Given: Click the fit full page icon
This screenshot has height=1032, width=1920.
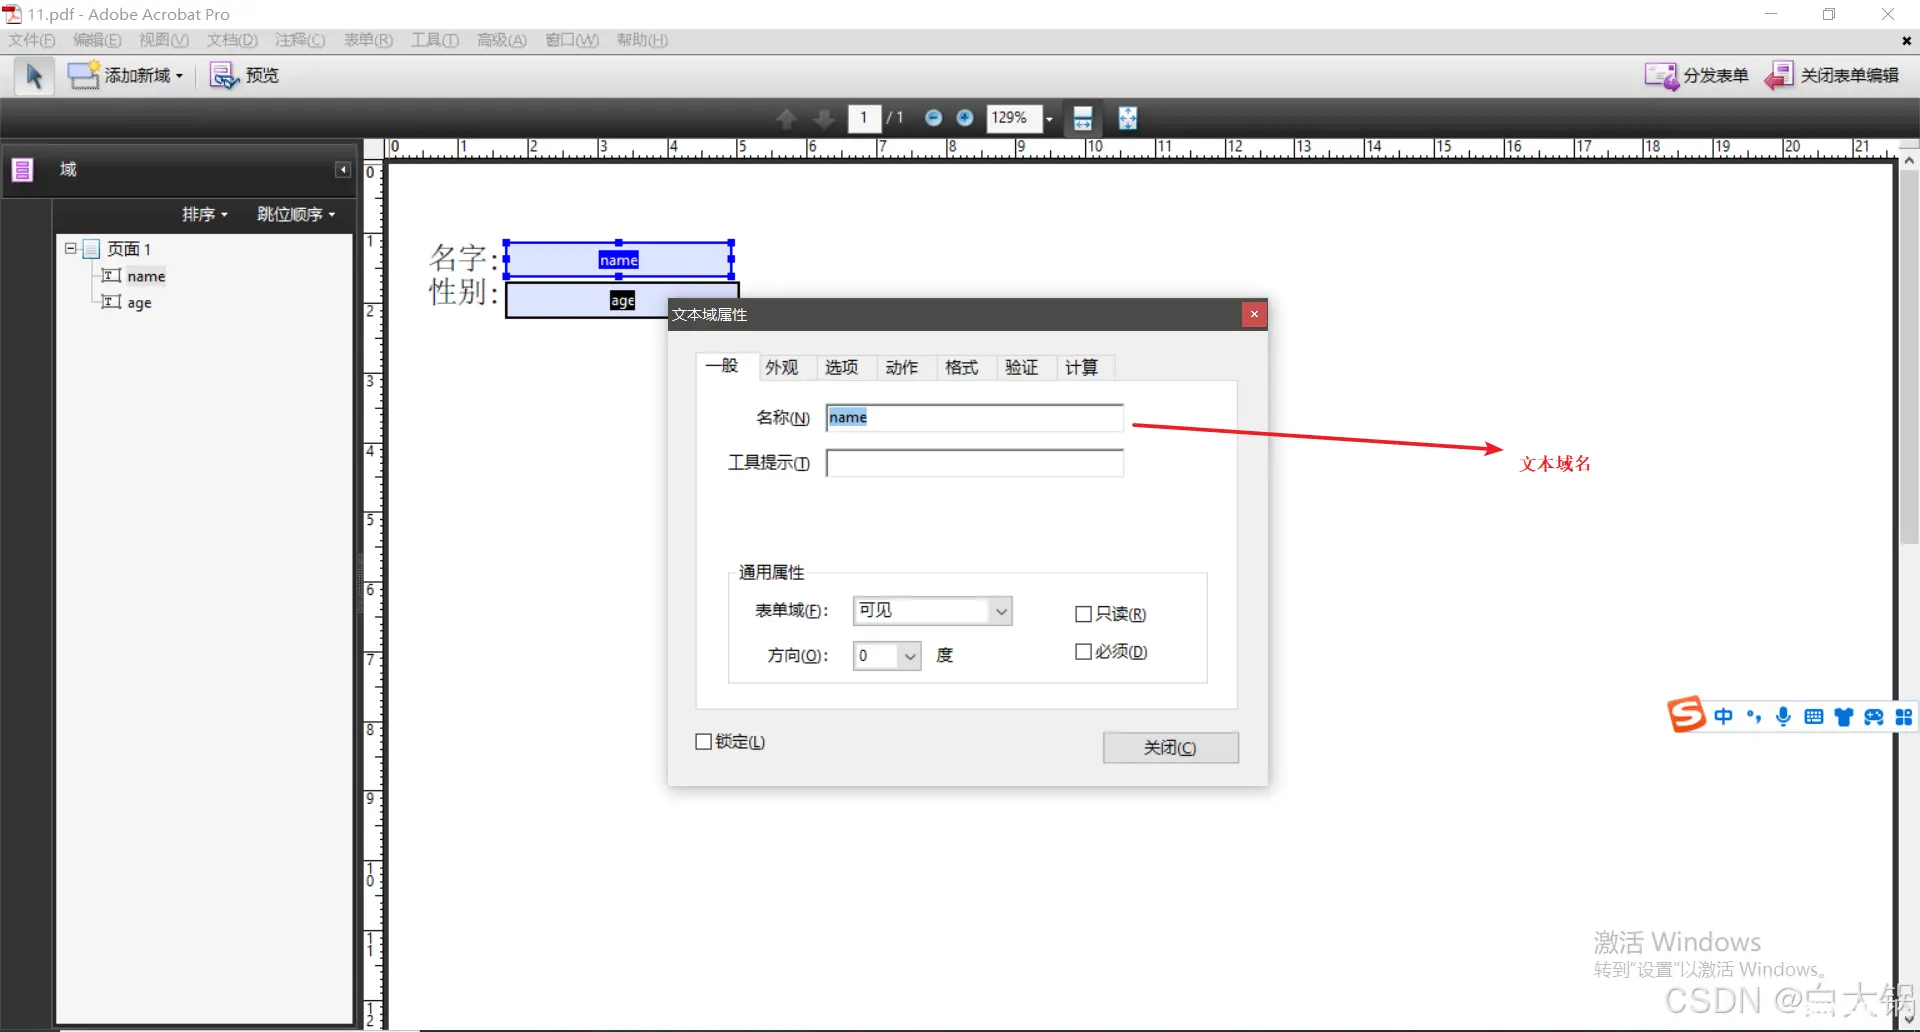Looking at the screenshot, I should (x=1128, y=118).
